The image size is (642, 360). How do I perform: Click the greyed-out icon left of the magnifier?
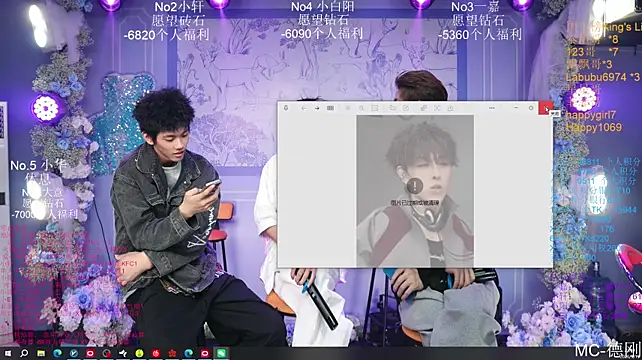point(348,108)
